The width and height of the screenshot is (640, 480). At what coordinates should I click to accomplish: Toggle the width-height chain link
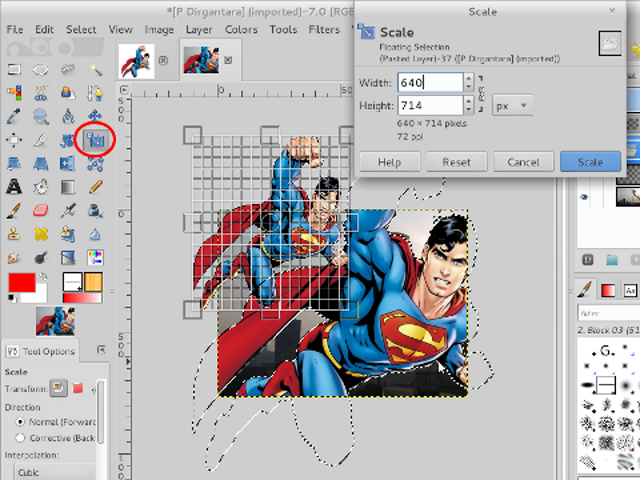click(482, 93)
